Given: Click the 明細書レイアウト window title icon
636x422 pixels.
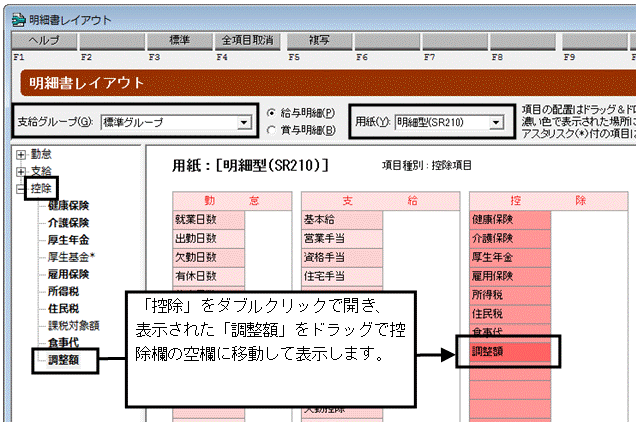Looking at the screenshot, I should click(x=19, y=19).
